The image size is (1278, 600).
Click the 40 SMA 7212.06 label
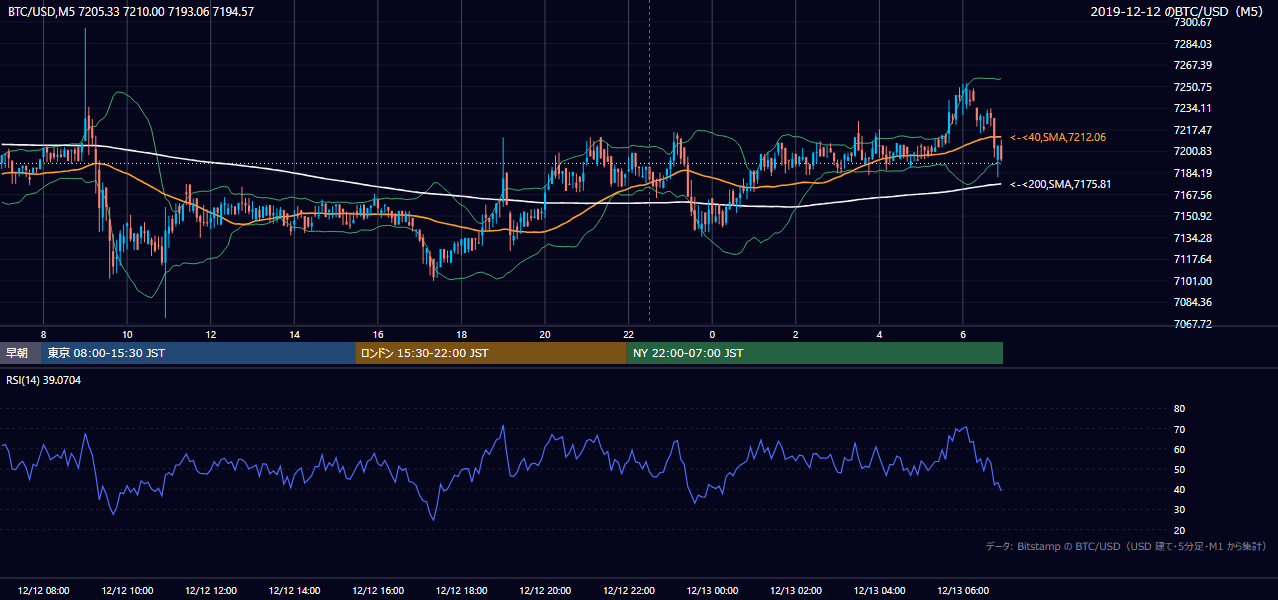click(x=1058, y=137)
